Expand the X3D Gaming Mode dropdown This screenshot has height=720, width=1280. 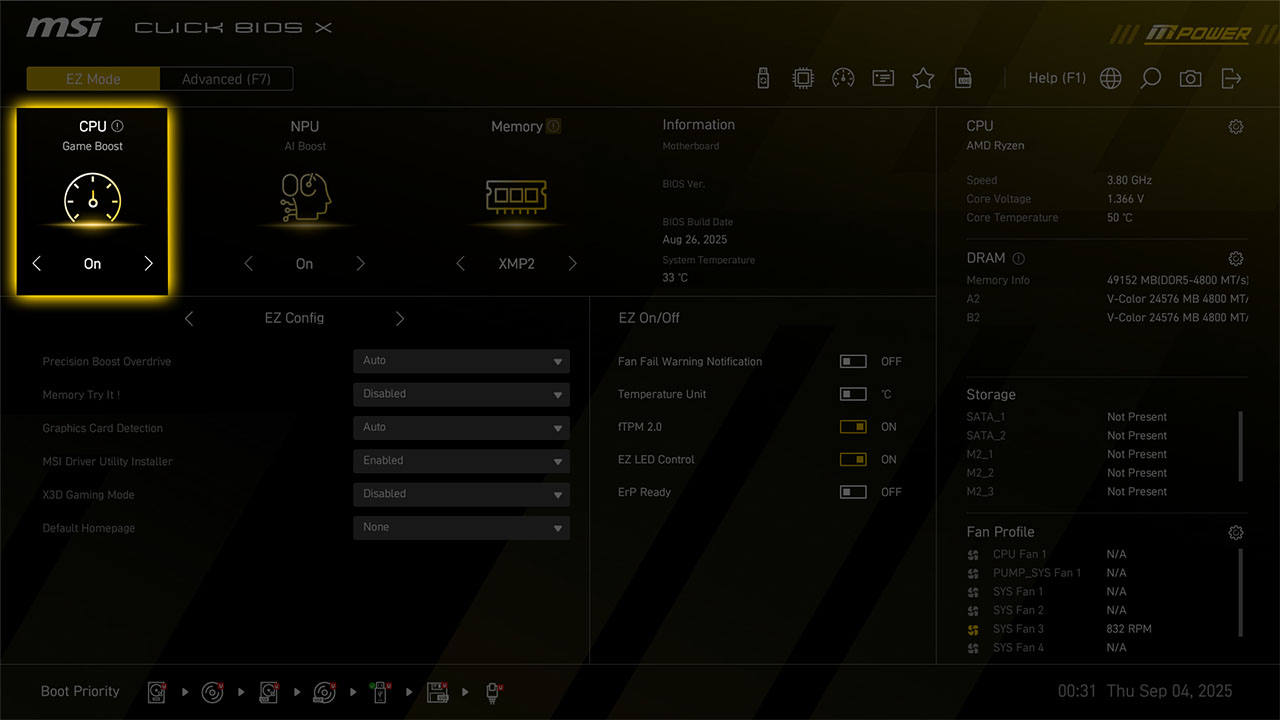(x=461, y=494)
